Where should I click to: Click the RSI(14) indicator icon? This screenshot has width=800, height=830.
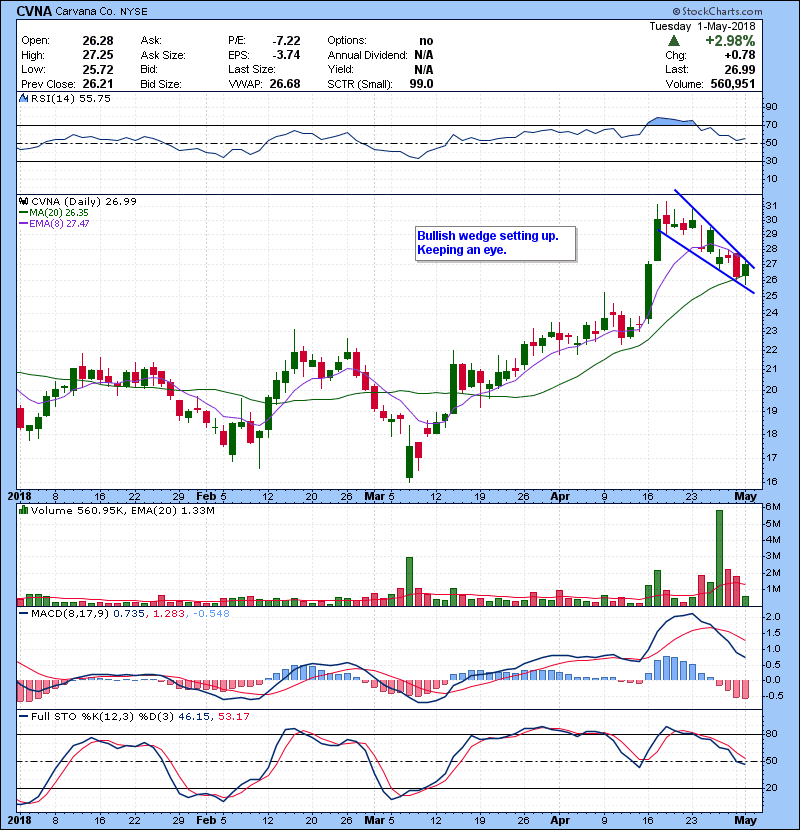23,98
